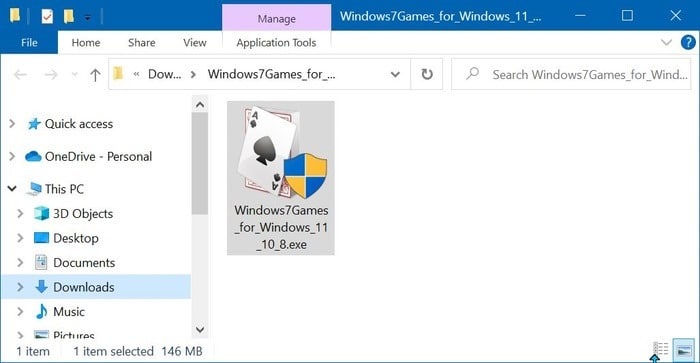Click the 3D Objects cube icon
Image resolution: width=700 pixels, height=363 pixels.
(42, 213)
